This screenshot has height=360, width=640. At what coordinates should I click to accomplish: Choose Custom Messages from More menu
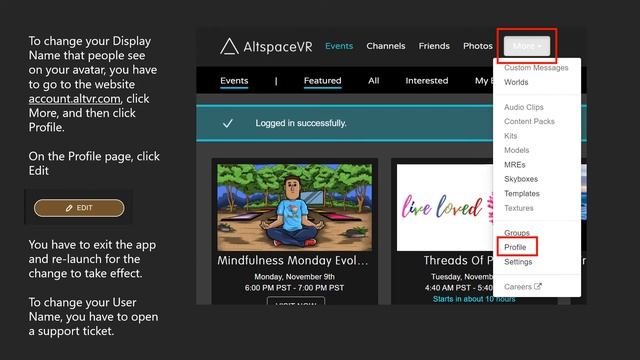pyautogui.click(x=536, y=68)
